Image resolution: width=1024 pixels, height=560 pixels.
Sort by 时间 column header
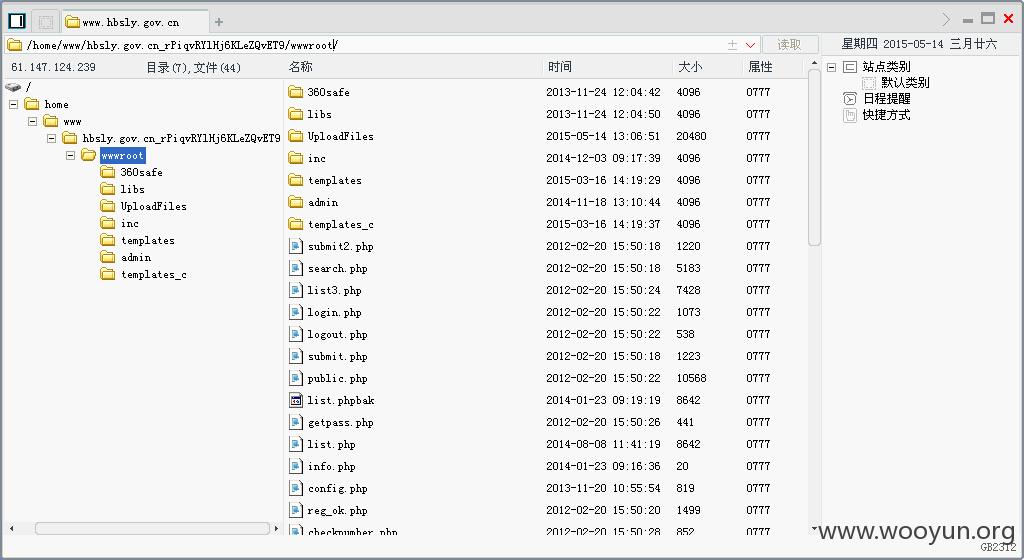click(x=560, y=67)
